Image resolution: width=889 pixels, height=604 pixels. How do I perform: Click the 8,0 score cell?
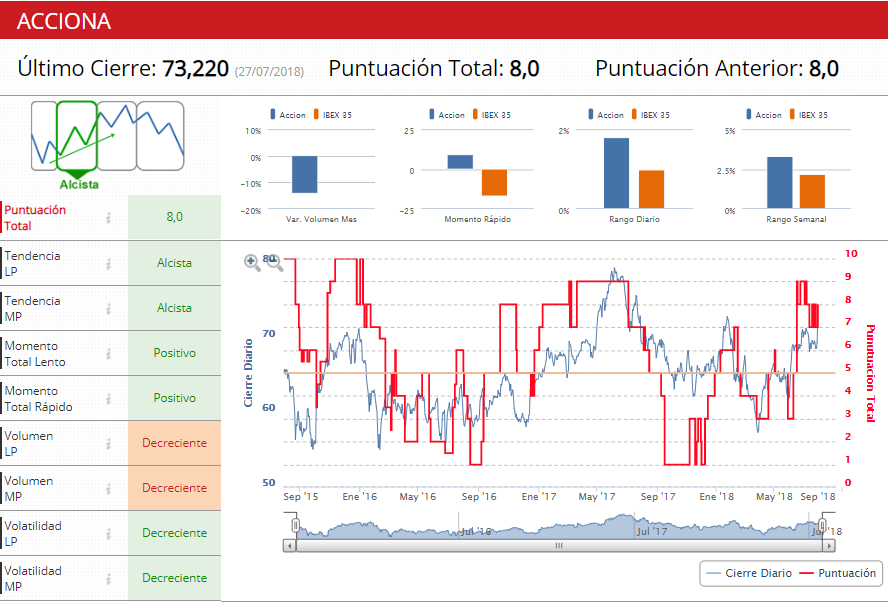(x=175, y=217)
